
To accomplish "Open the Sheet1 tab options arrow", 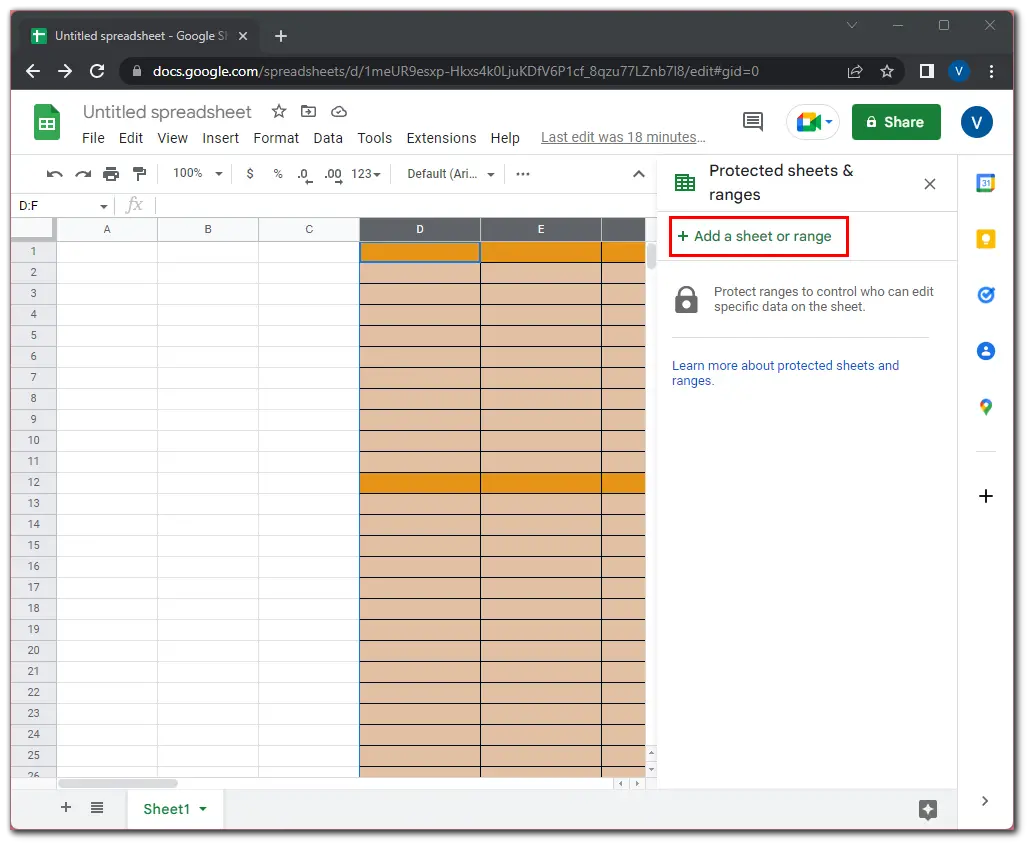I will pyautogui.click(x=203, y=809).
